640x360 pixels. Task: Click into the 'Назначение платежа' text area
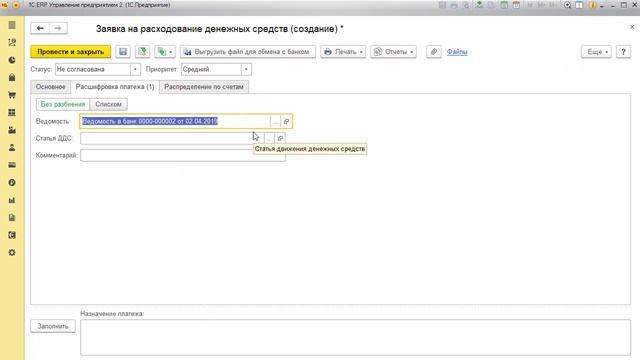(356, 337)
